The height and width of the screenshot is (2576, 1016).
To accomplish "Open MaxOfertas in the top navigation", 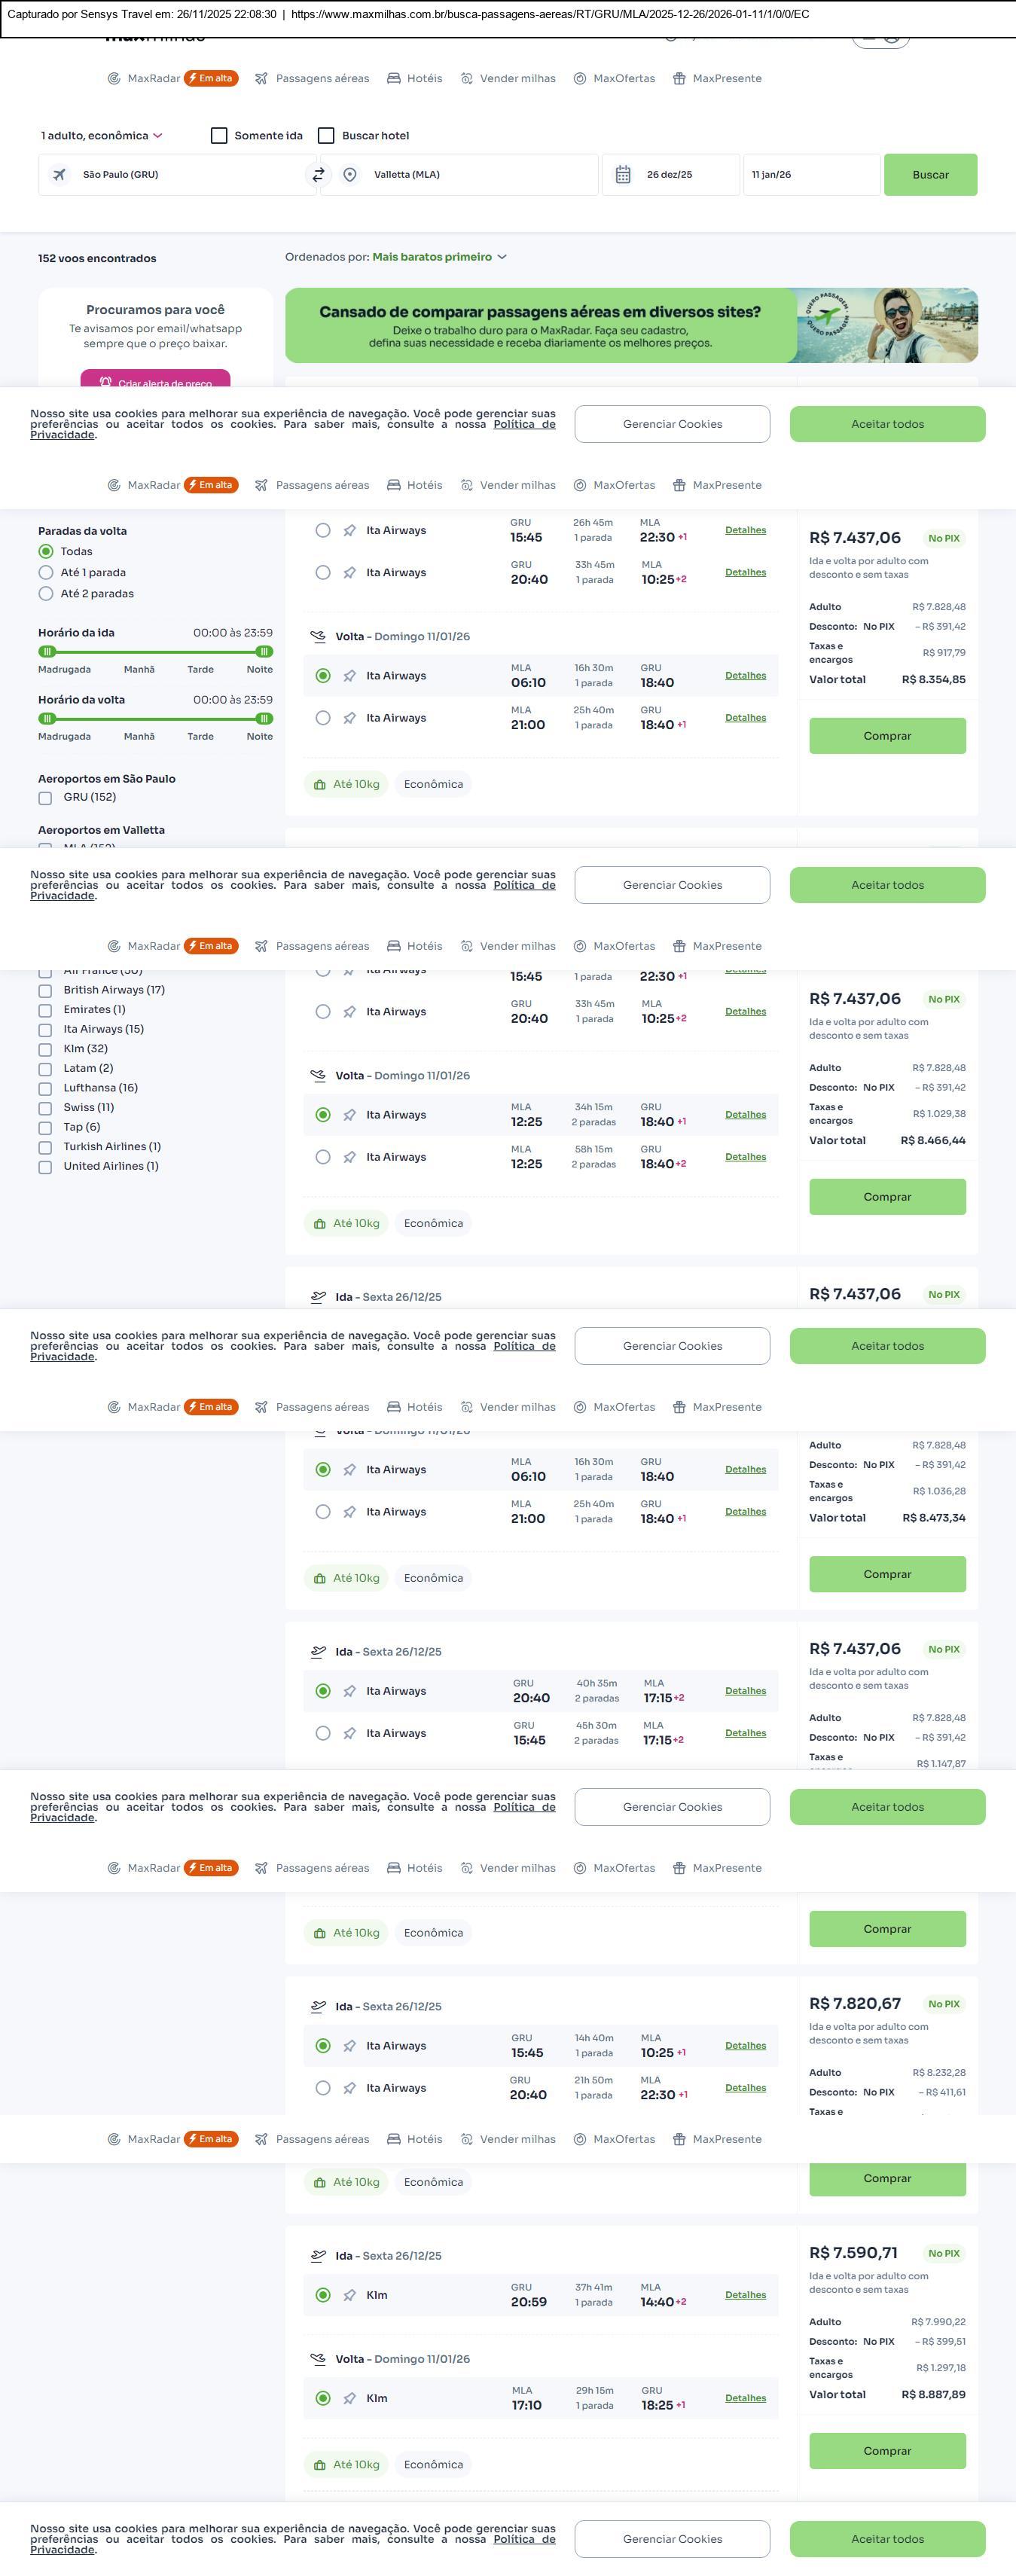I will (x=614, y=79).
